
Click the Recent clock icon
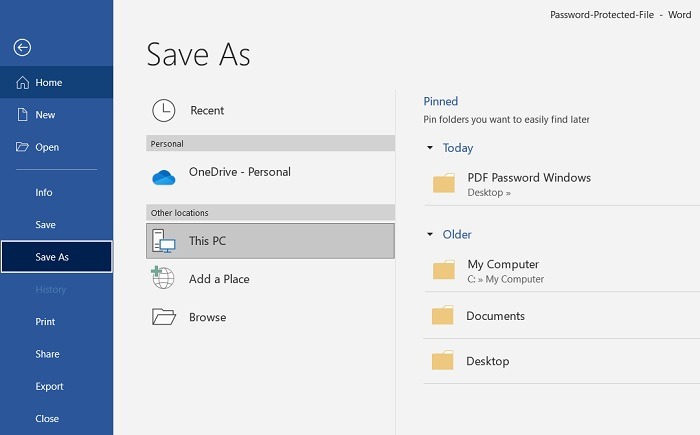pyautogui.click(x=163, y=110)
